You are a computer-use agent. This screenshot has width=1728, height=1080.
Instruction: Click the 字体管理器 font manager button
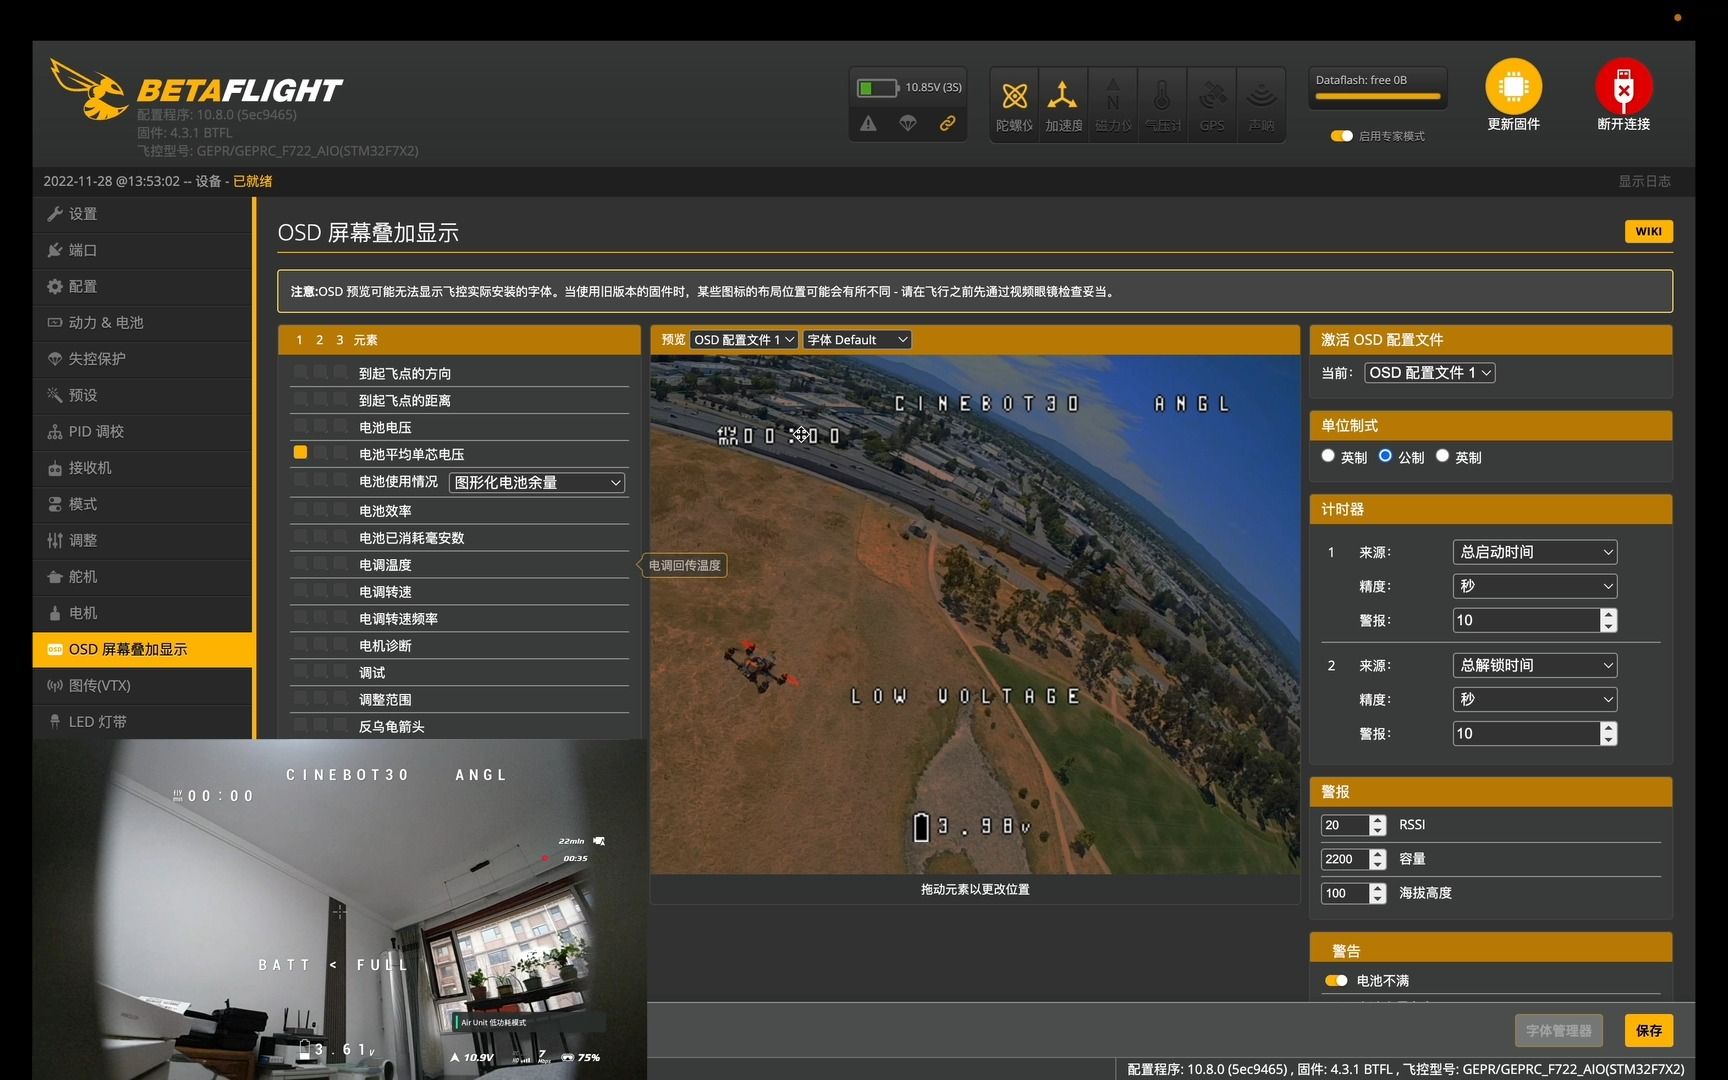(1558, 1030)
